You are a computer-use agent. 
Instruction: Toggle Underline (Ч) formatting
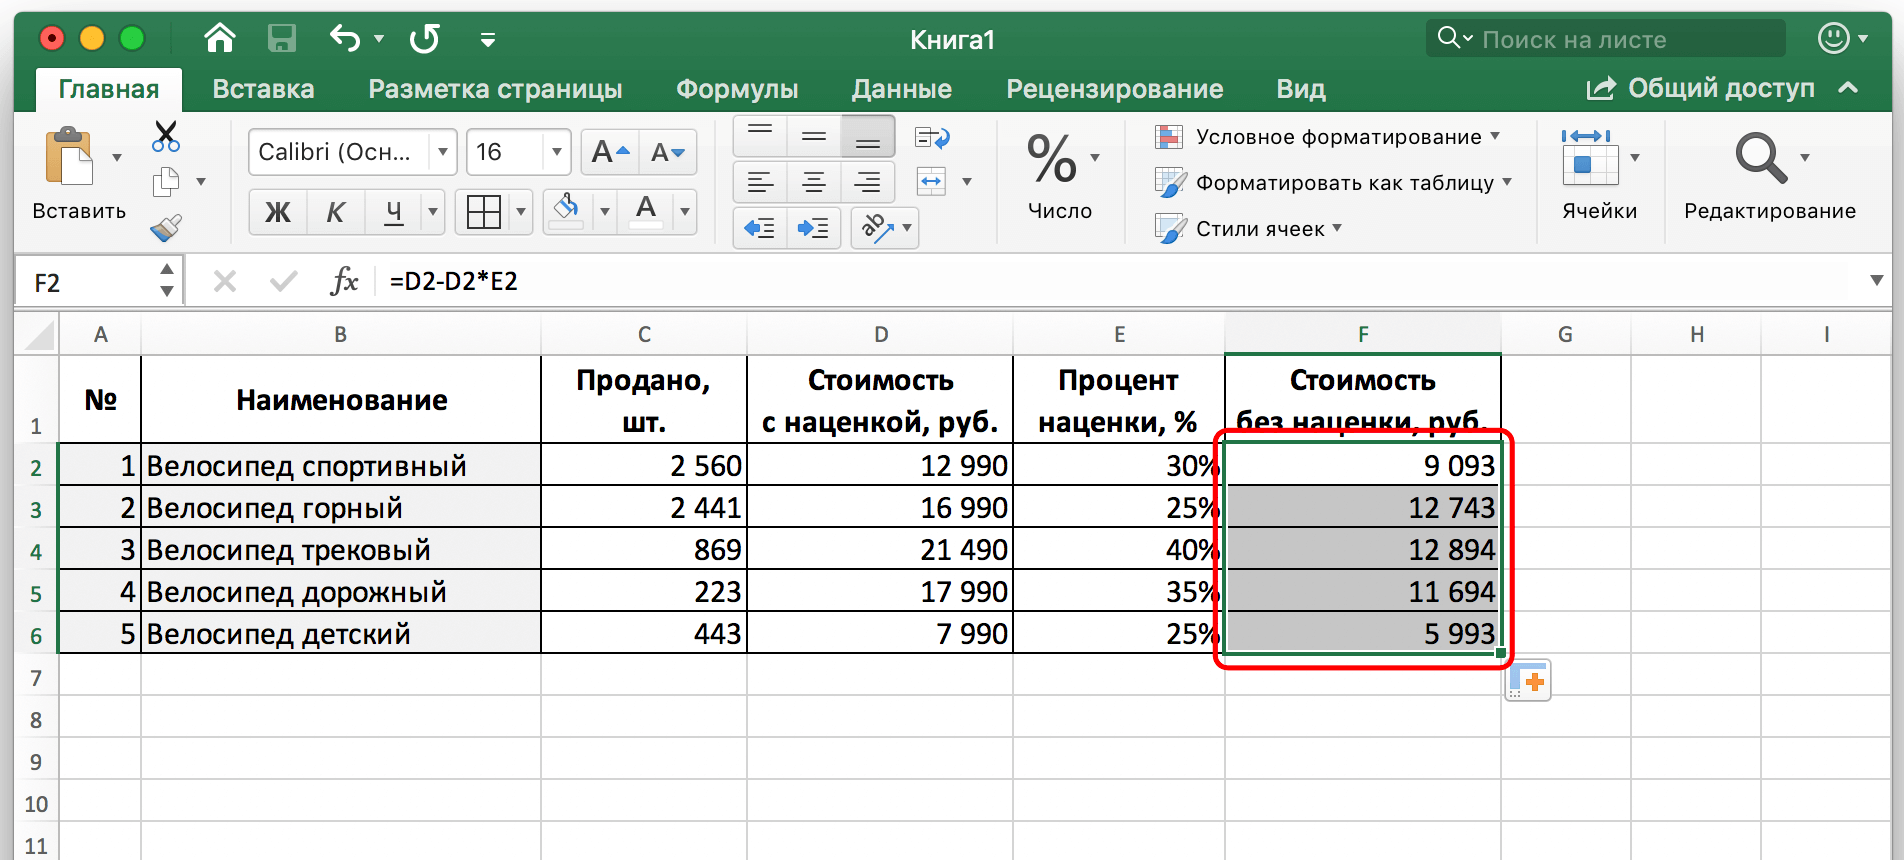tap(394, 212)
